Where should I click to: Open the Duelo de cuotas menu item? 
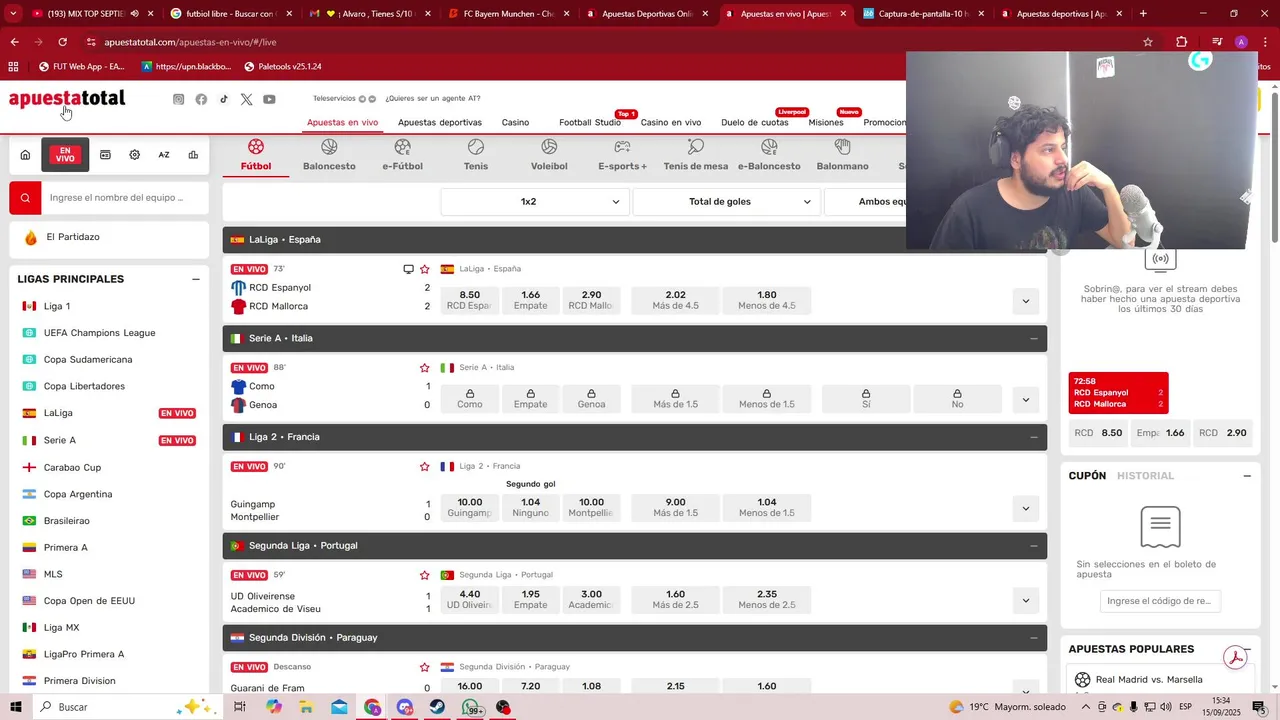754,122
